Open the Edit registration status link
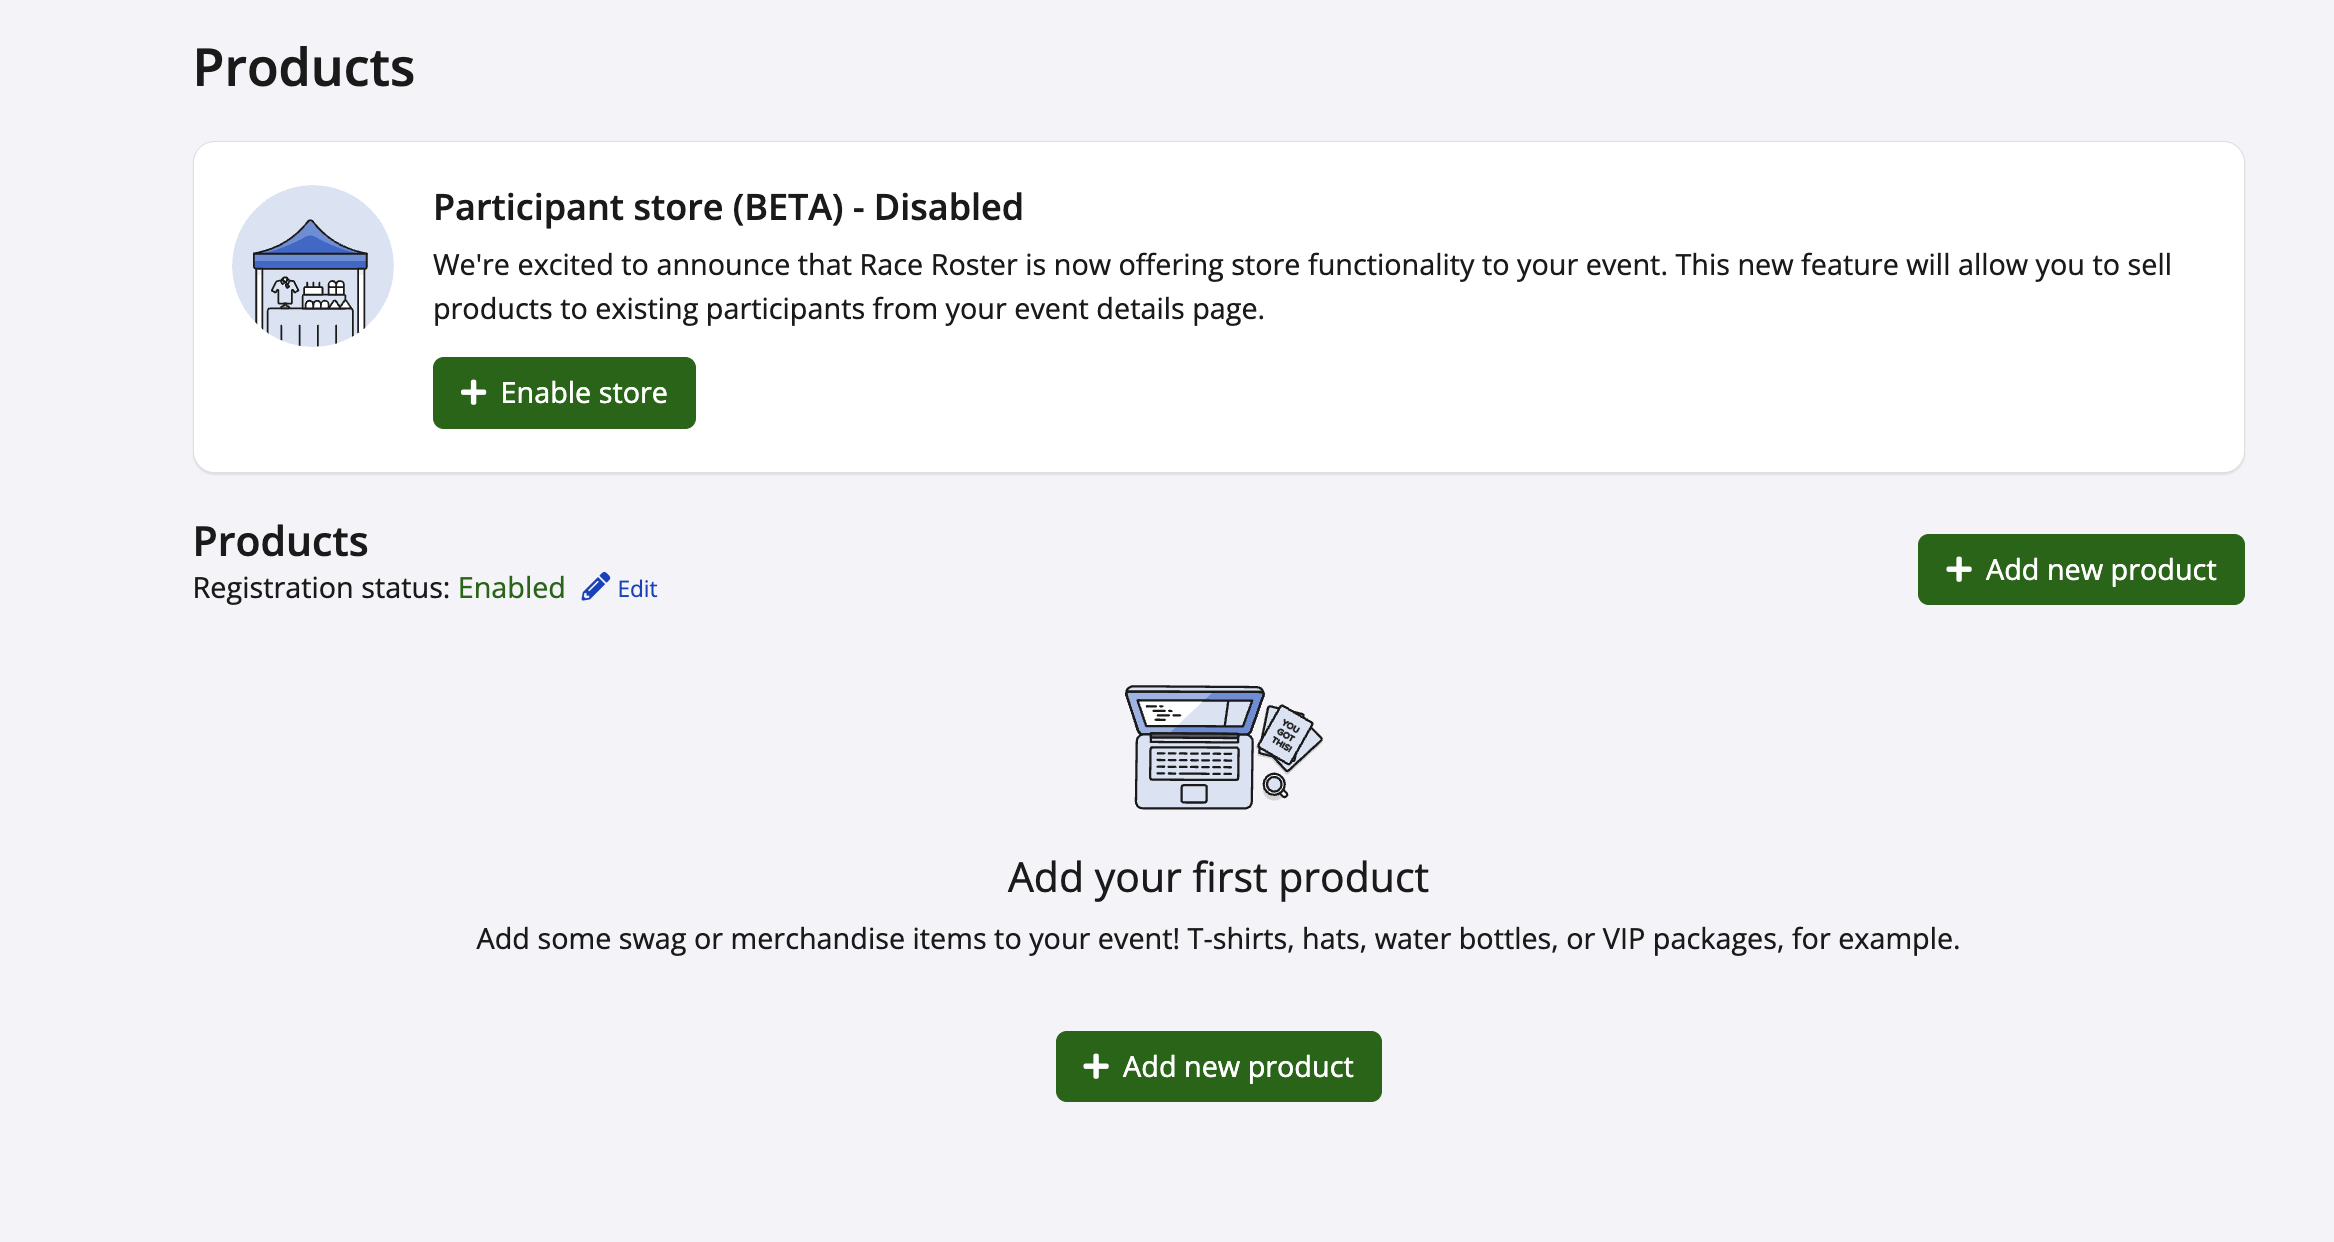Viewport: 2334px width, 1242px height. pos(637,589)
